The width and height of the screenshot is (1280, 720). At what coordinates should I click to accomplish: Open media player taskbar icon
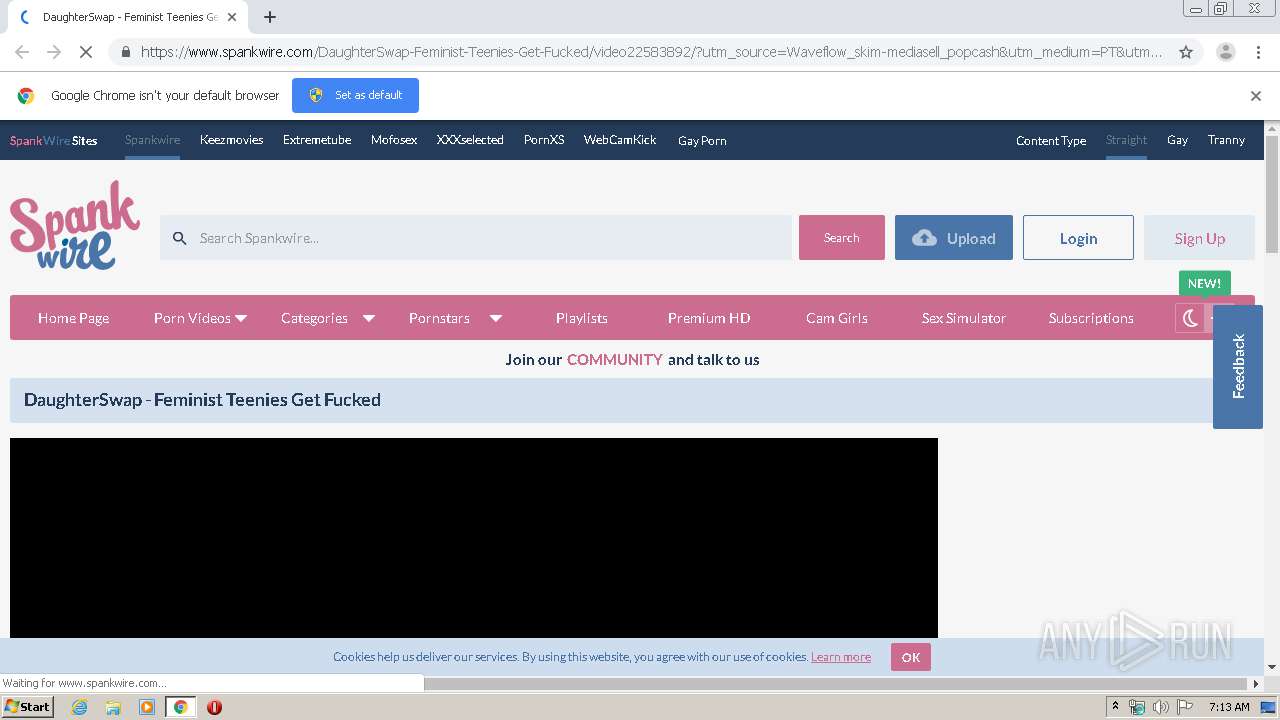point(147,707)
